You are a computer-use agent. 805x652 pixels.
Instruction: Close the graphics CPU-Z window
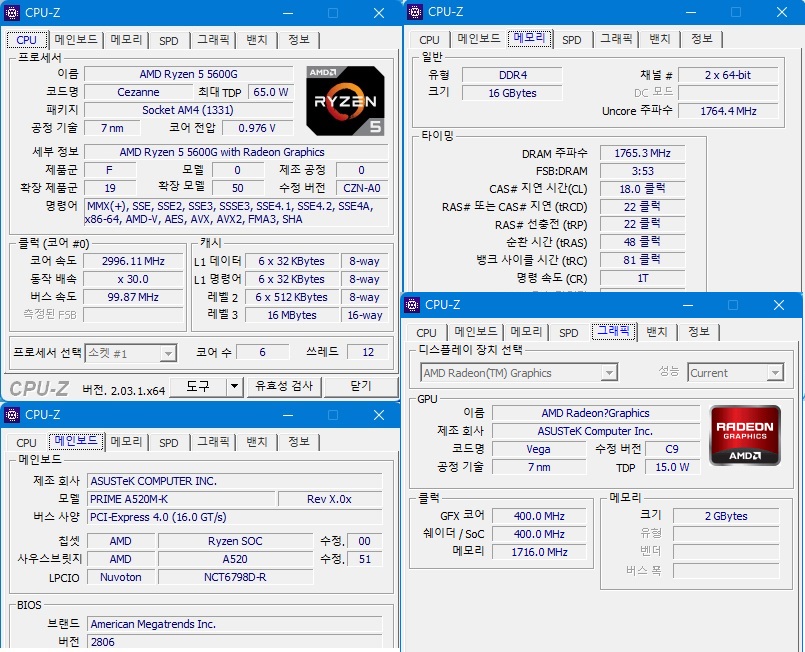coord(779,305)
